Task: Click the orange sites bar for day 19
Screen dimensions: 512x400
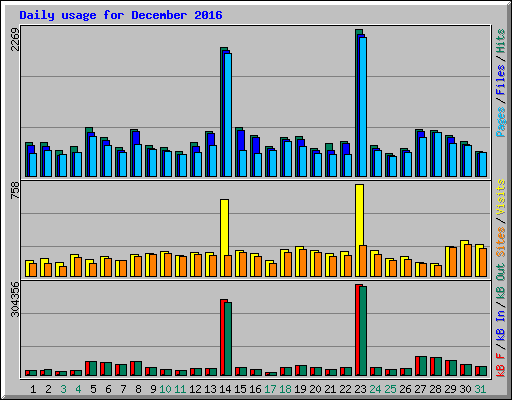Action: (x=303, y=263)
